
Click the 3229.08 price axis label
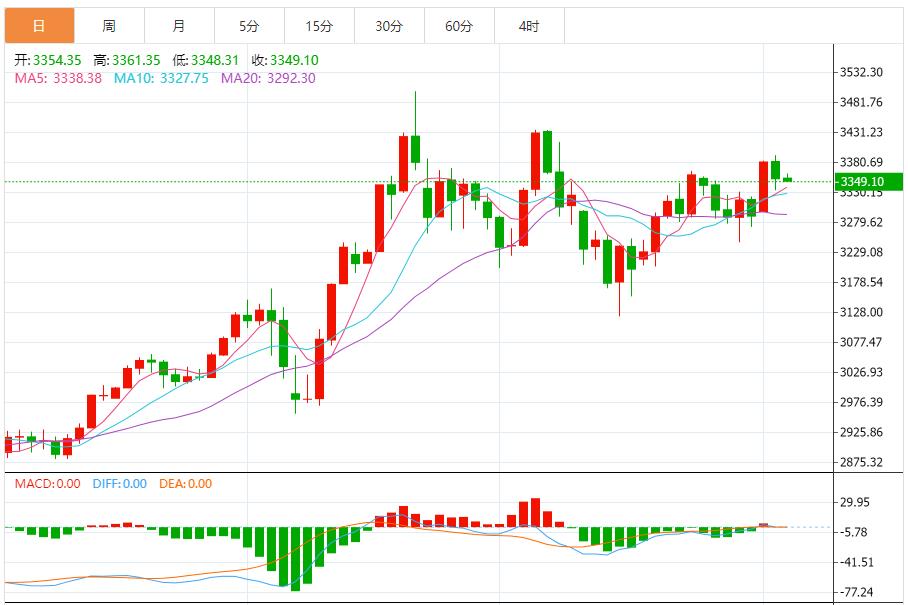(x=861, y=252)
